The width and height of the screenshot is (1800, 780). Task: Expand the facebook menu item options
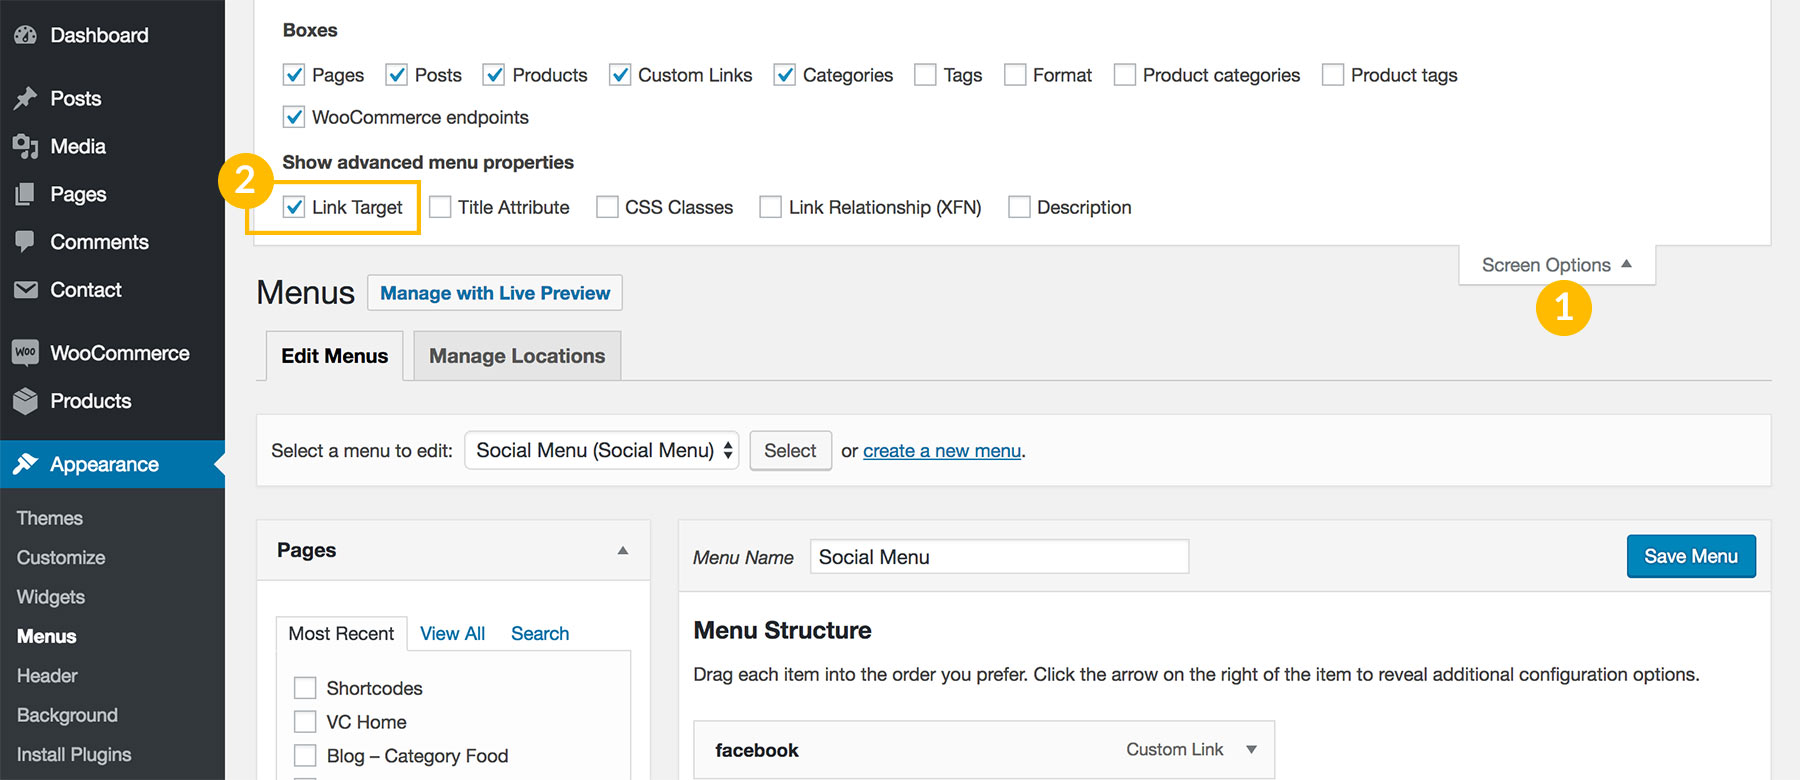click(x=1251, y=750)
